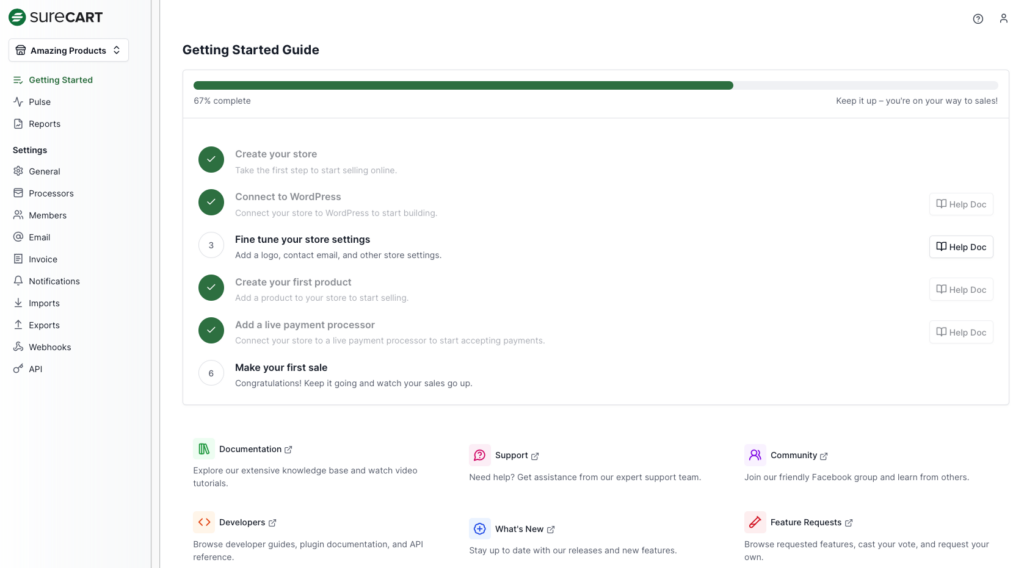The image size is (1024, 568).
Task: Expand Fine tune your store settings step
Action: (302, 240)
